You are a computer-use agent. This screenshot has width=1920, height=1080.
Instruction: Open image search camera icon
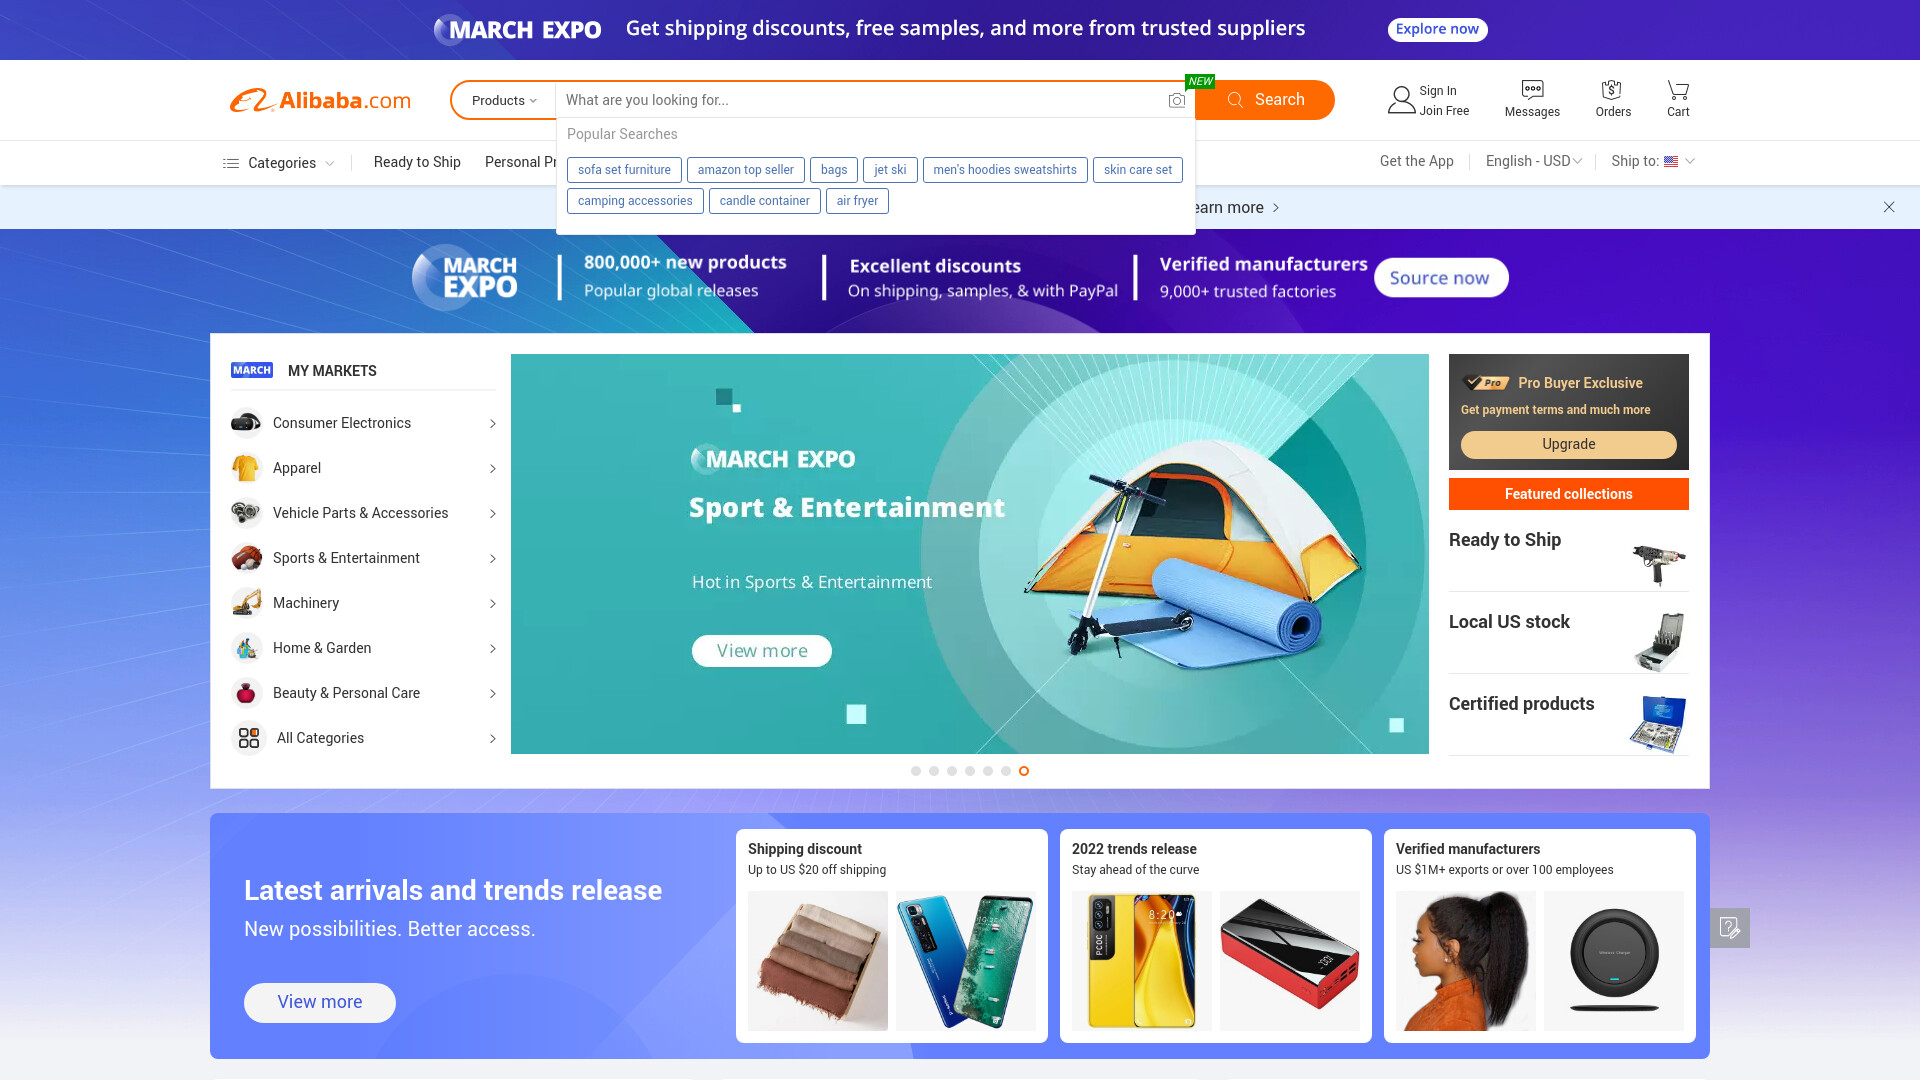pyautogui.click(x=1177, y=100)
